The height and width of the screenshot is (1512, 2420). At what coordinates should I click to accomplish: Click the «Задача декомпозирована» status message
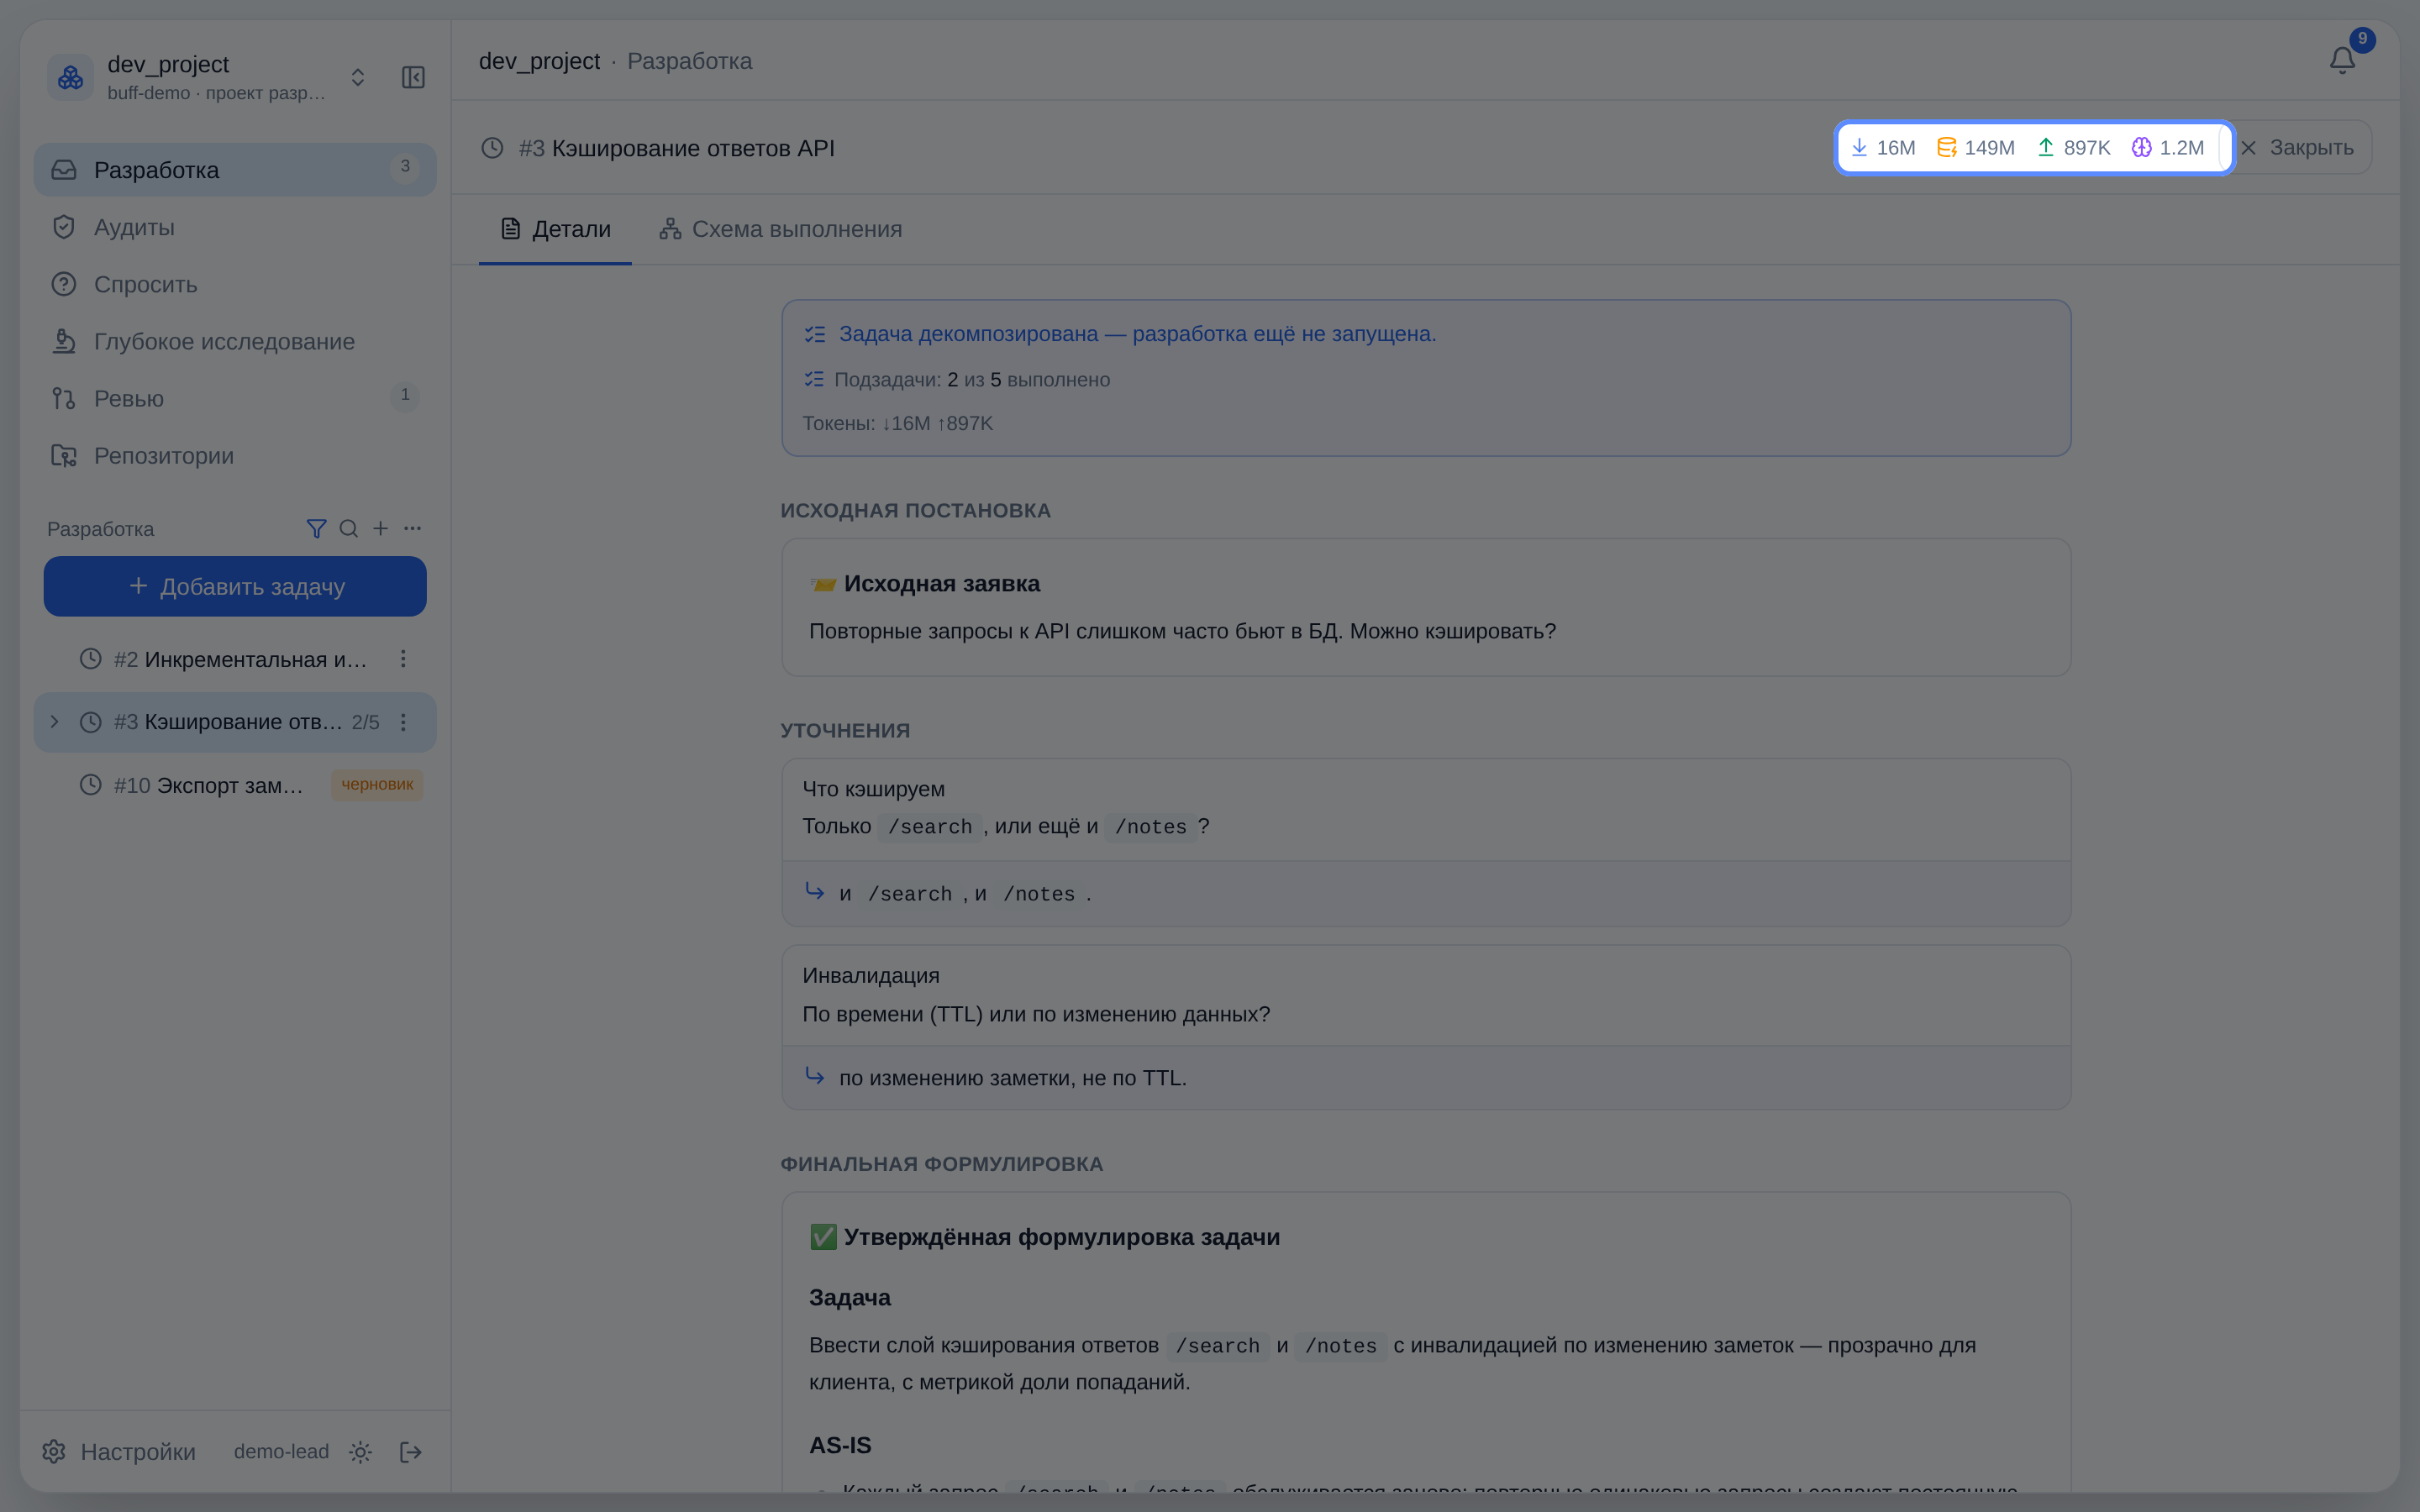coord(1138,334)
